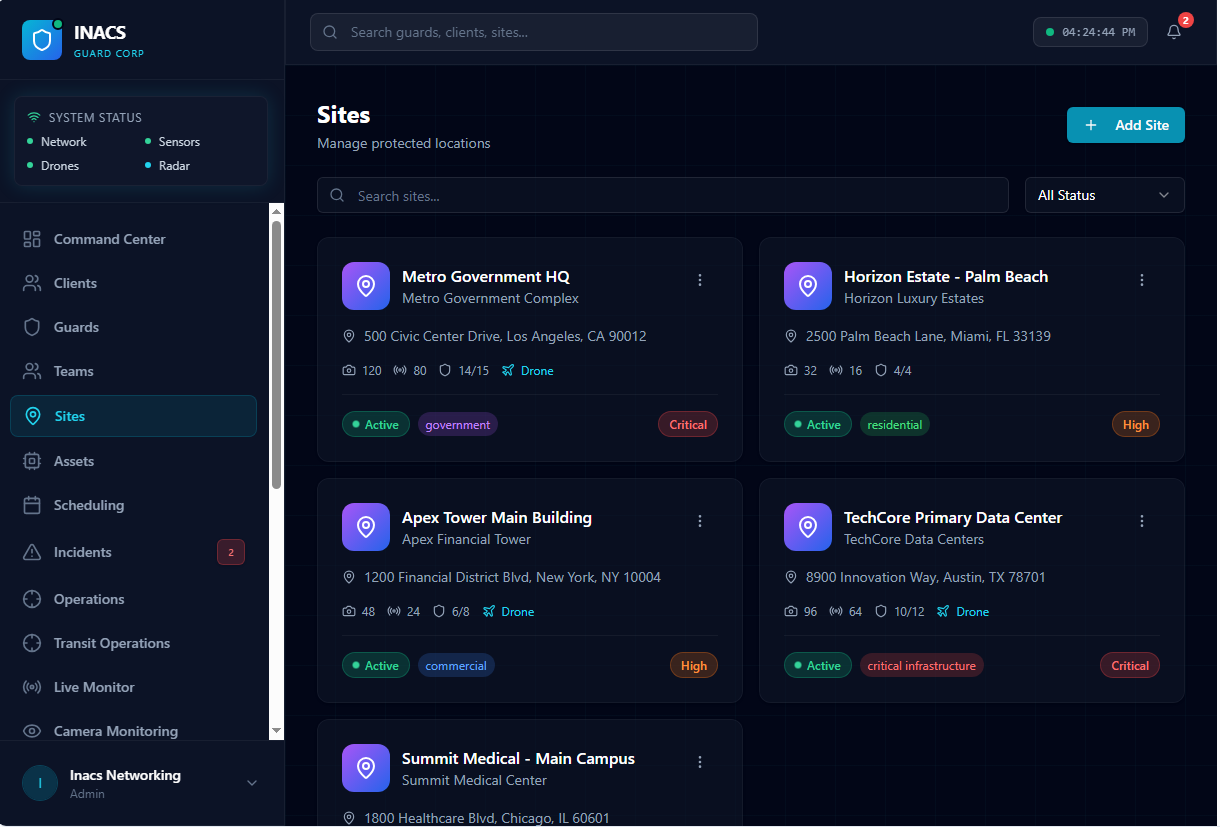Click the INACS shield logo icon
The height and width of the screenshot is (827, 1220).
pos(42,40)
